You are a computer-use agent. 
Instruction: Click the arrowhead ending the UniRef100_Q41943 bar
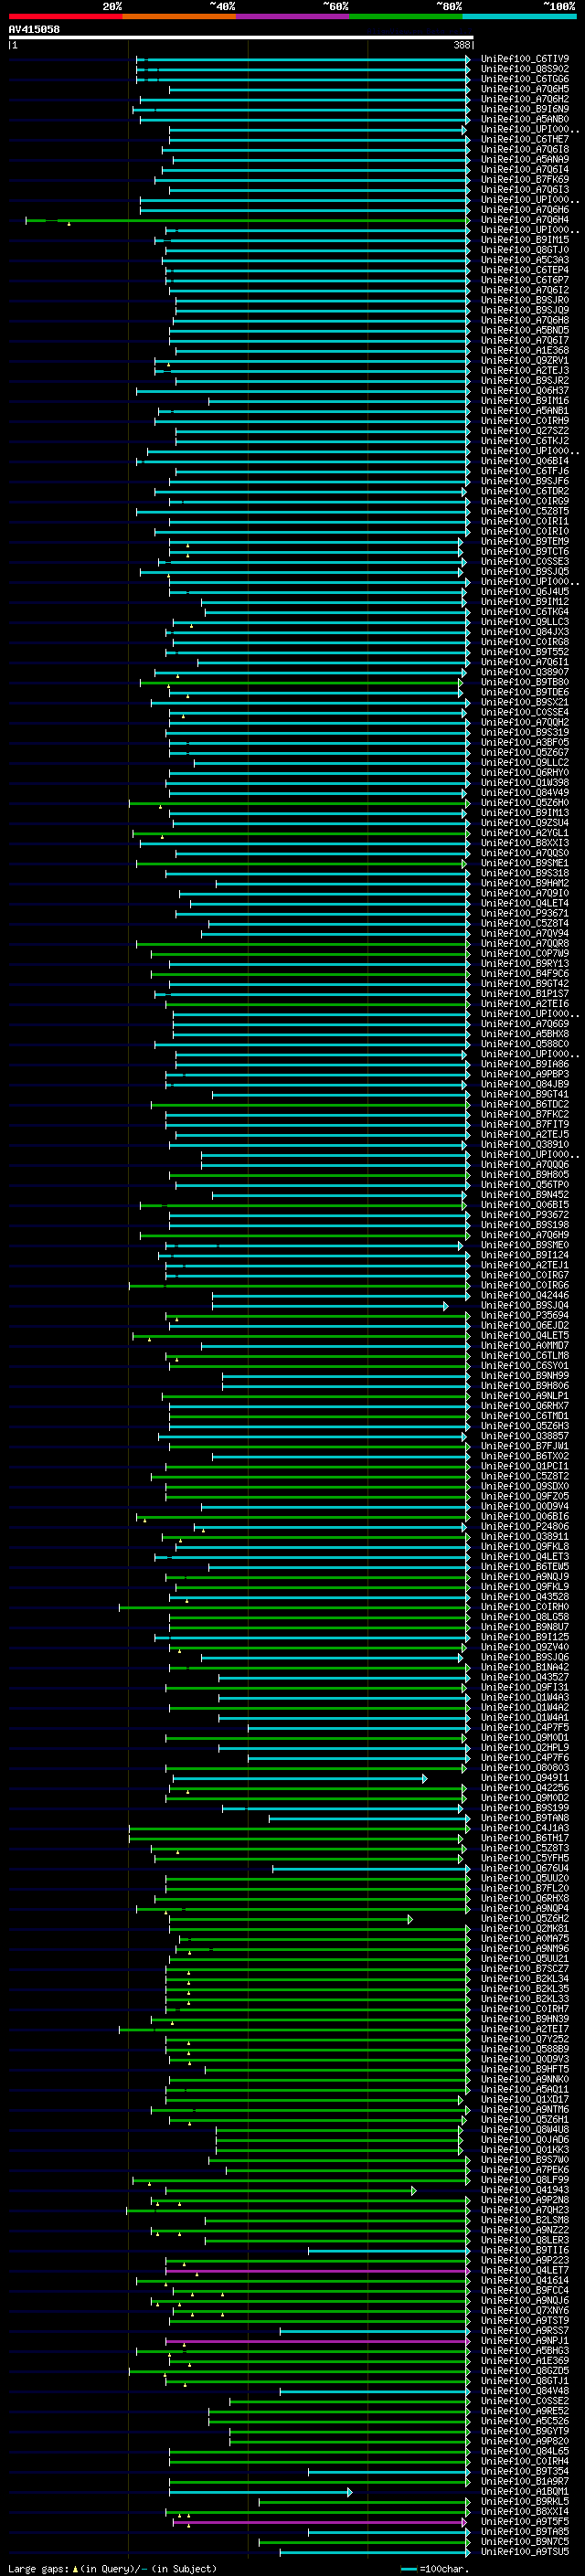tap(414, 2190)
